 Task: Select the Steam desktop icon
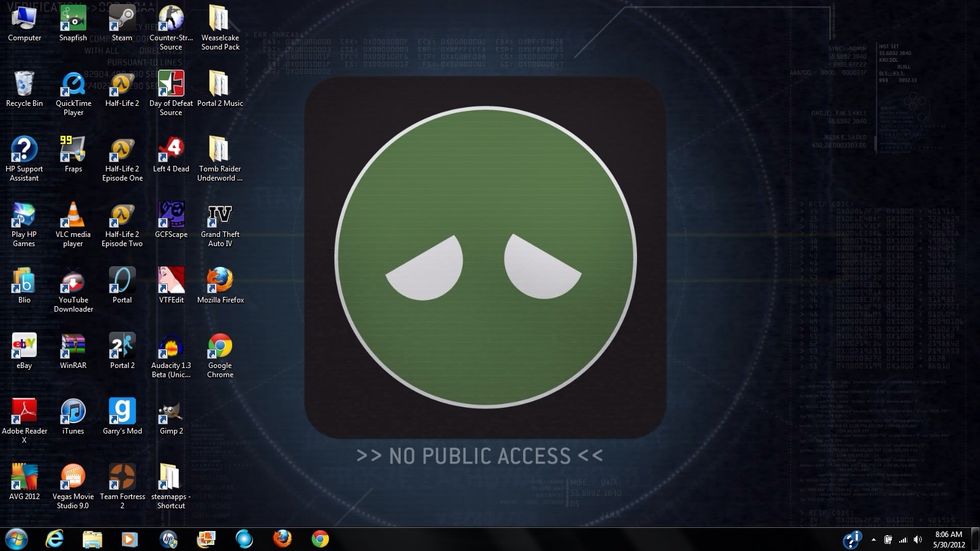pyautogui.click(x=122, y=22)
